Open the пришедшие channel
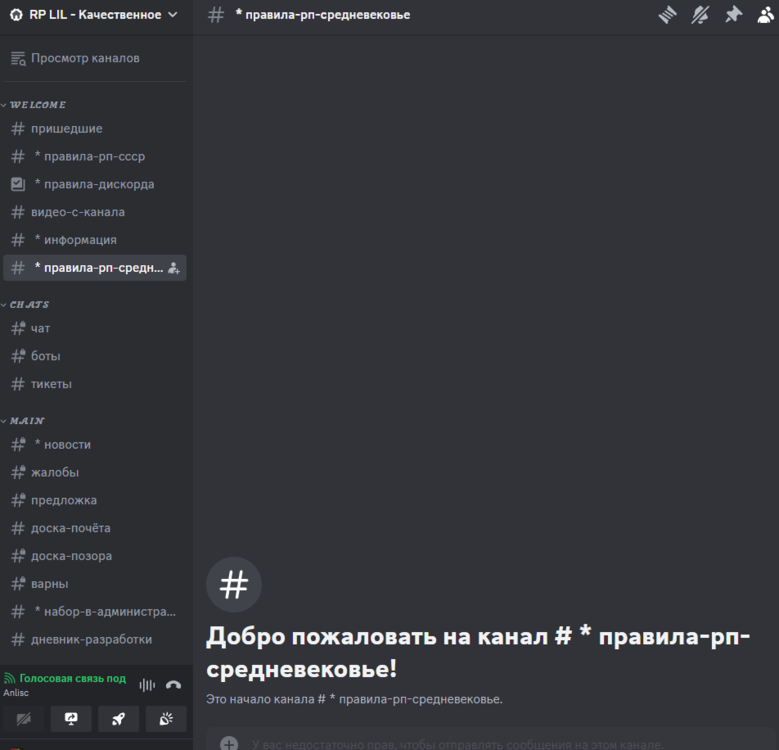This screenshot has width=779, height=750. [95, 129]
